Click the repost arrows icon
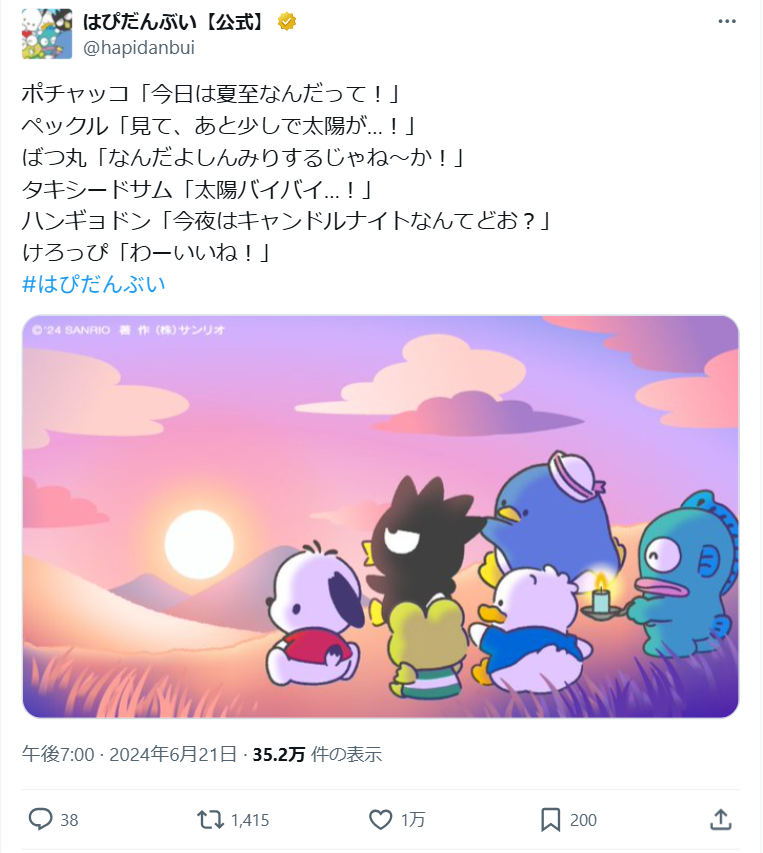The height and width of the screenshot is (853, 763). pyautogui.click(x=210, y=819)
